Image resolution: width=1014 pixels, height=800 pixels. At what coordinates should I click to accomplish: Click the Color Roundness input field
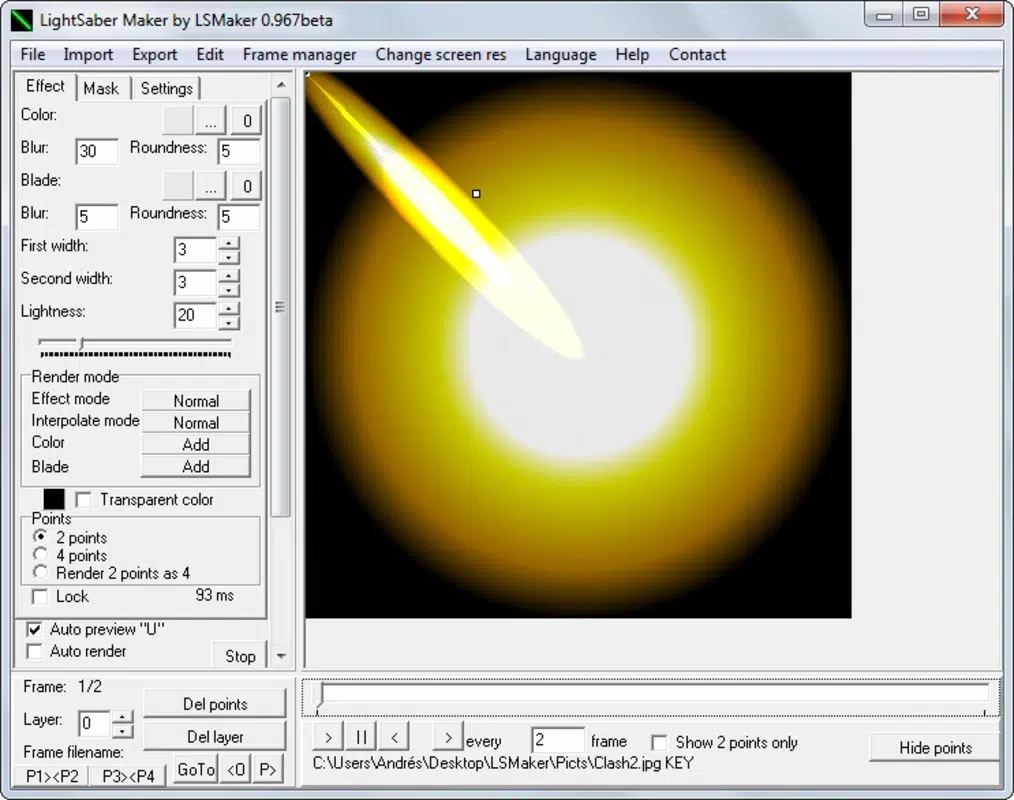(239, 151)
